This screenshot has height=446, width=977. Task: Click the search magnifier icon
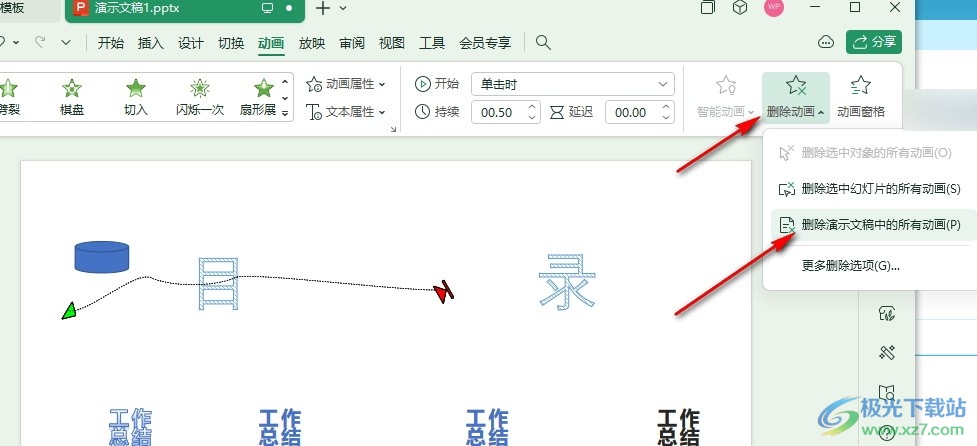543,42
